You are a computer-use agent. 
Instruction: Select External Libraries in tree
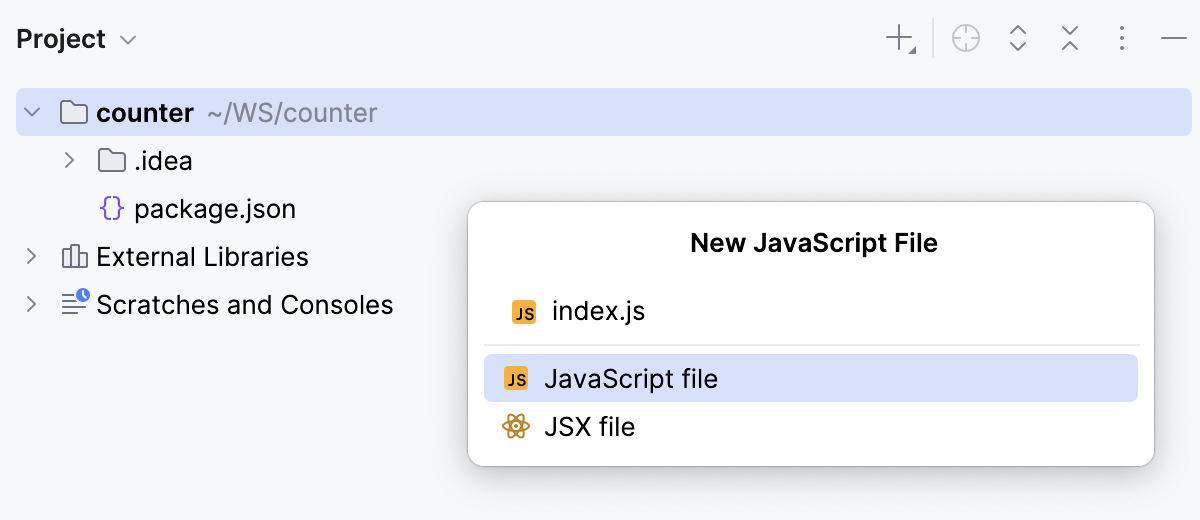click(202, 257)
